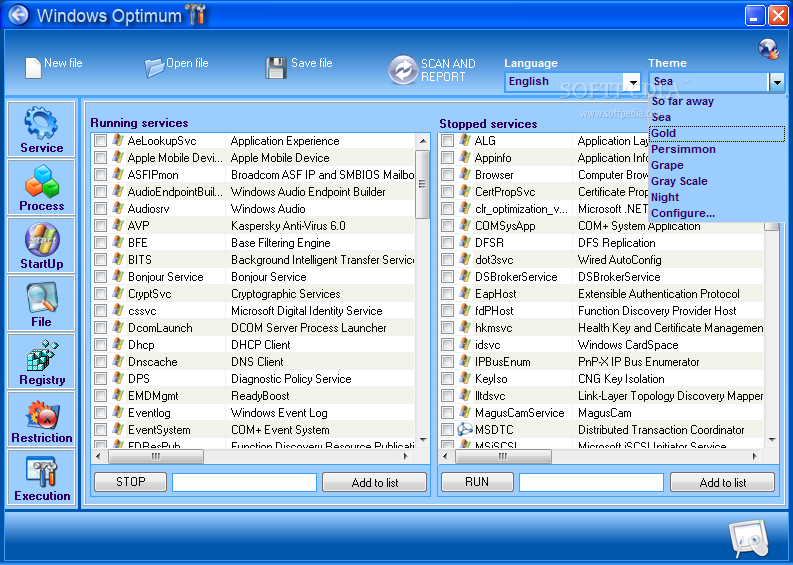This screenshot has width=793, height=565.
Task: Click the CryptSvc service name
Action: [149, 294]
